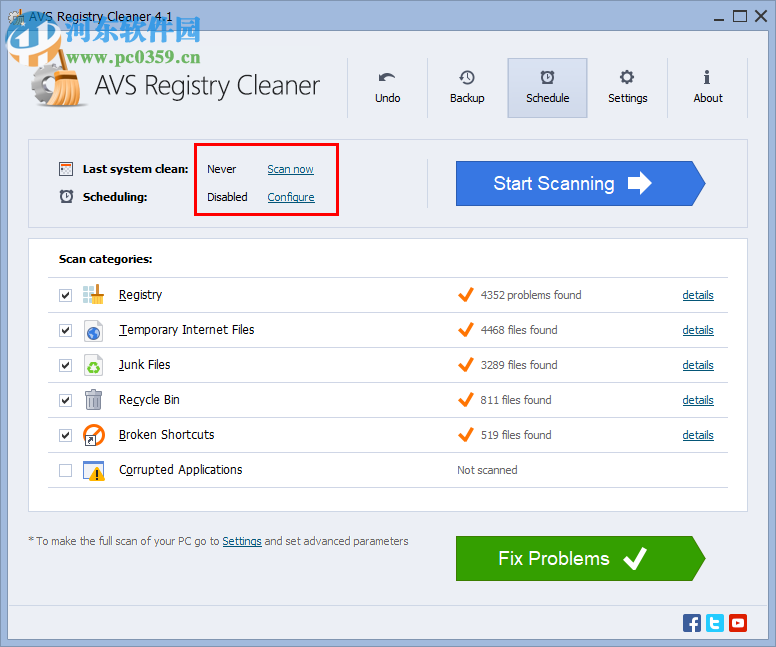Click the Recycle Bin trash icon

click(94, 400)
